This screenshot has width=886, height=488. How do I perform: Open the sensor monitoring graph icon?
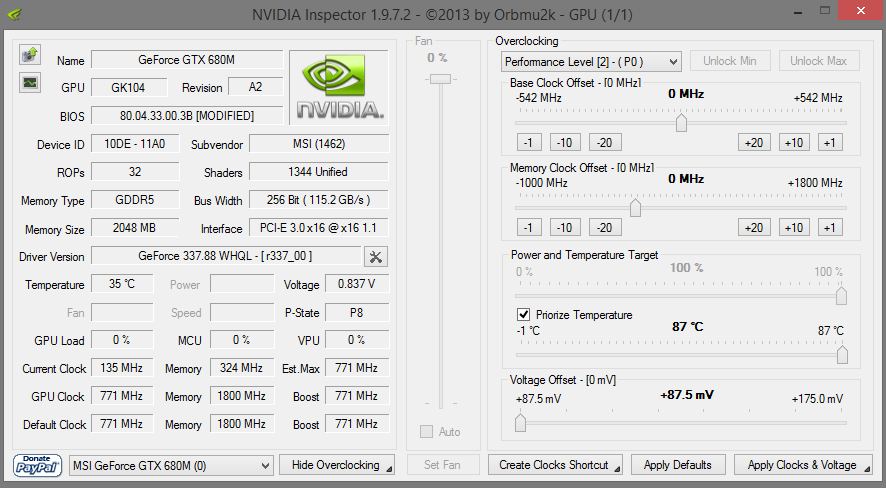pyautogui.click(x=29, y=83)
